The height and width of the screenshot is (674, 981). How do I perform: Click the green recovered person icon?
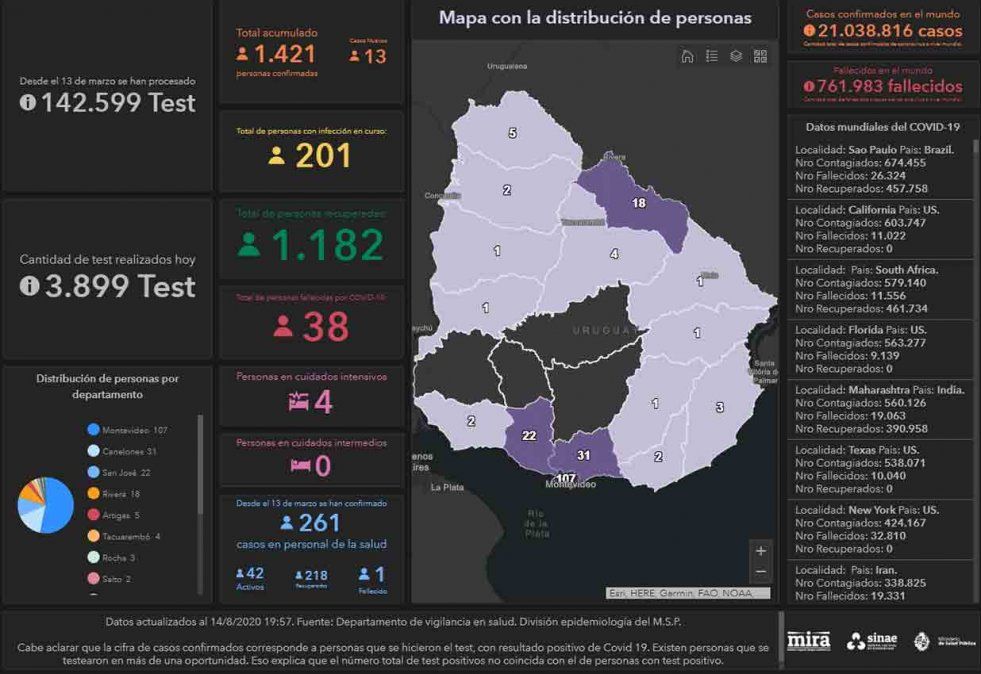(249, 245)
